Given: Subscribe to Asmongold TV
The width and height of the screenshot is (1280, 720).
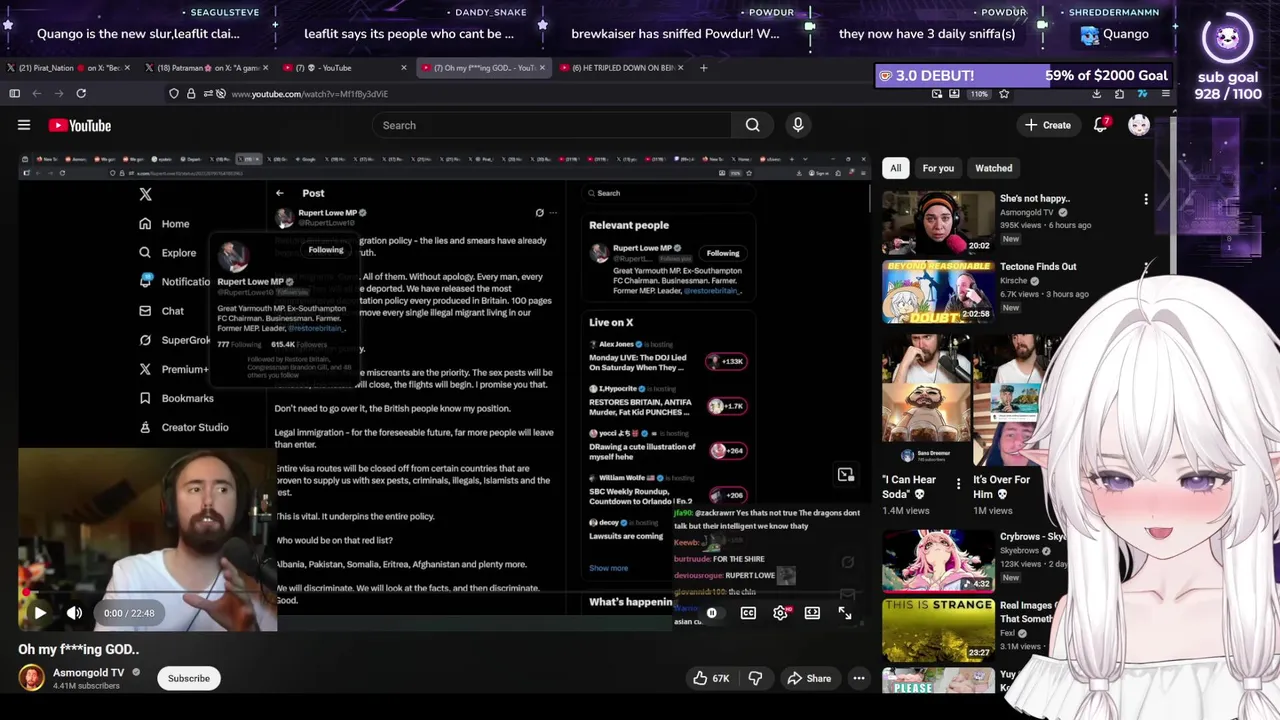Looking at the screenshot, I should 189,678.
